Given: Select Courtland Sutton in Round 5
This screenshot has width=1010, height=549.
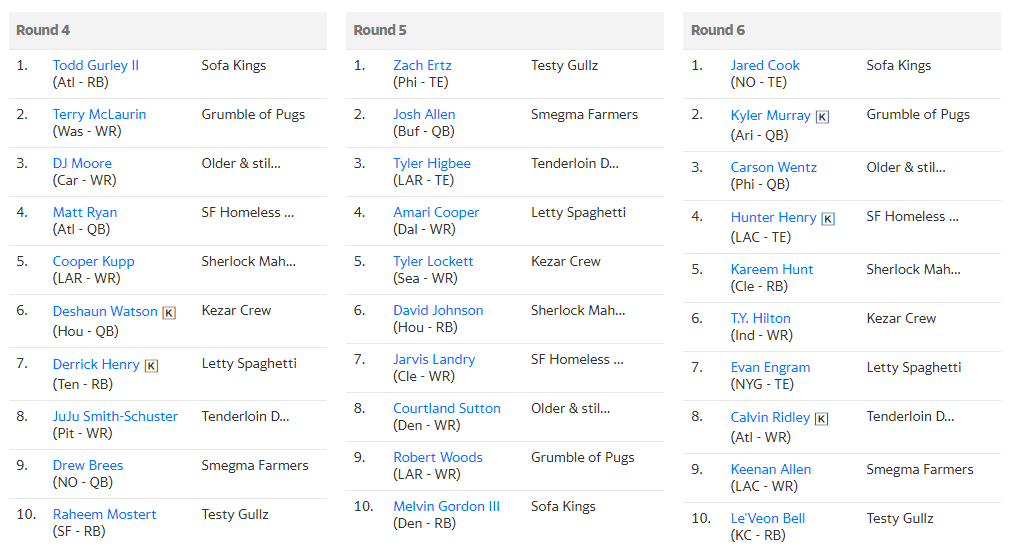Looking at the screenshot, I should click(x=446, y=409).
